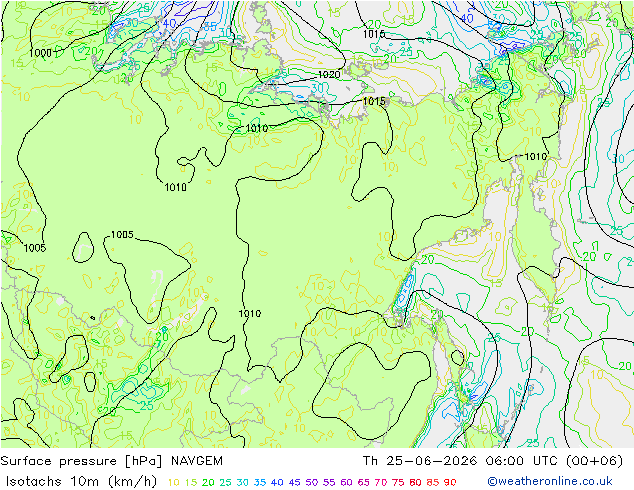Screen dimensions: 634x490
Task: Click the 'Isotachs 10m (km/h)' legend label
Action: click(81, 482)
